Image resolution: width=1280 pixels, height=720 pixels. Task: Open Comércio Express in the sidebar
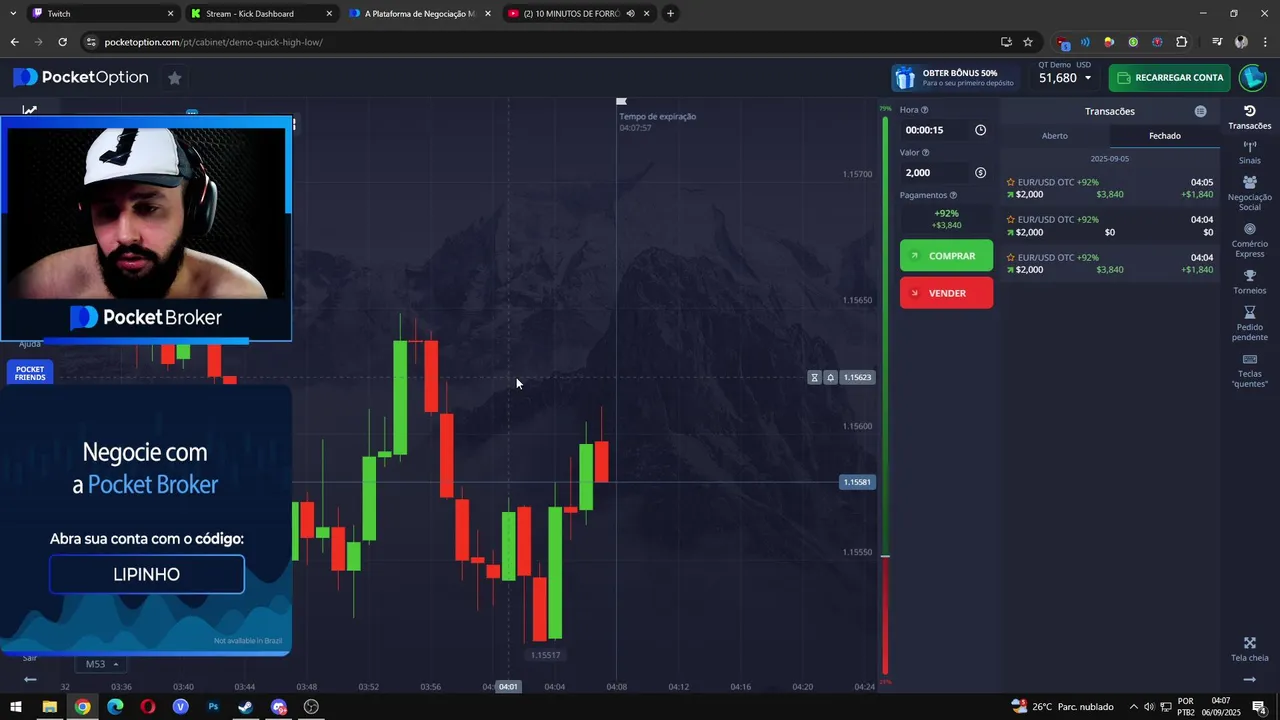coord(1249,241)
